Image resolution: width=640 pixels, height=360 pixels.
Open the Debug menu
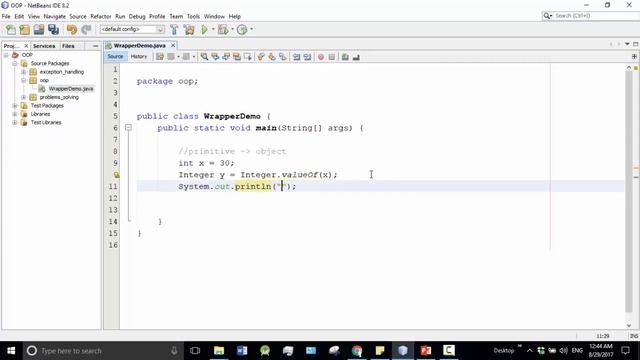(x=137, y=16)
